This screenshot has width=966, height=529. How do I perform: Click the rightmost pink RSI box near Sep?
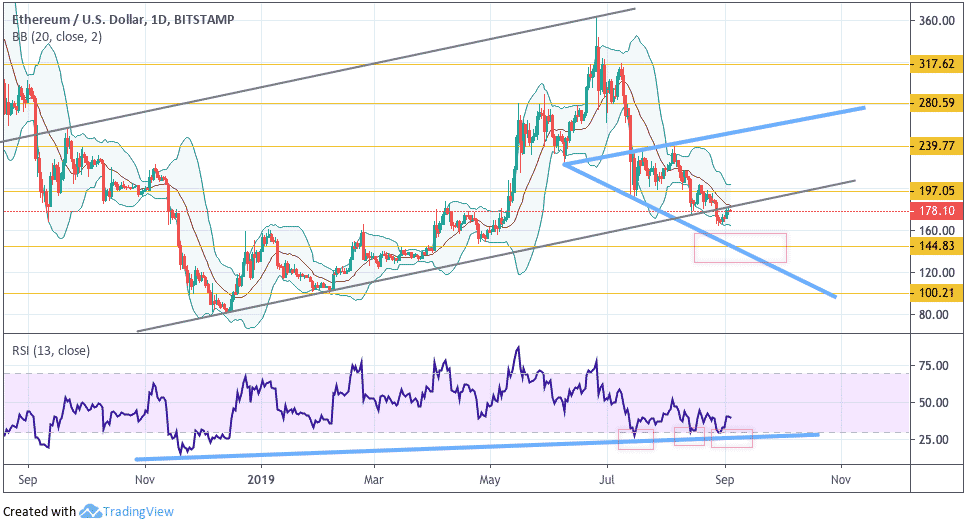pyautogui.click(x=732, y=438)
